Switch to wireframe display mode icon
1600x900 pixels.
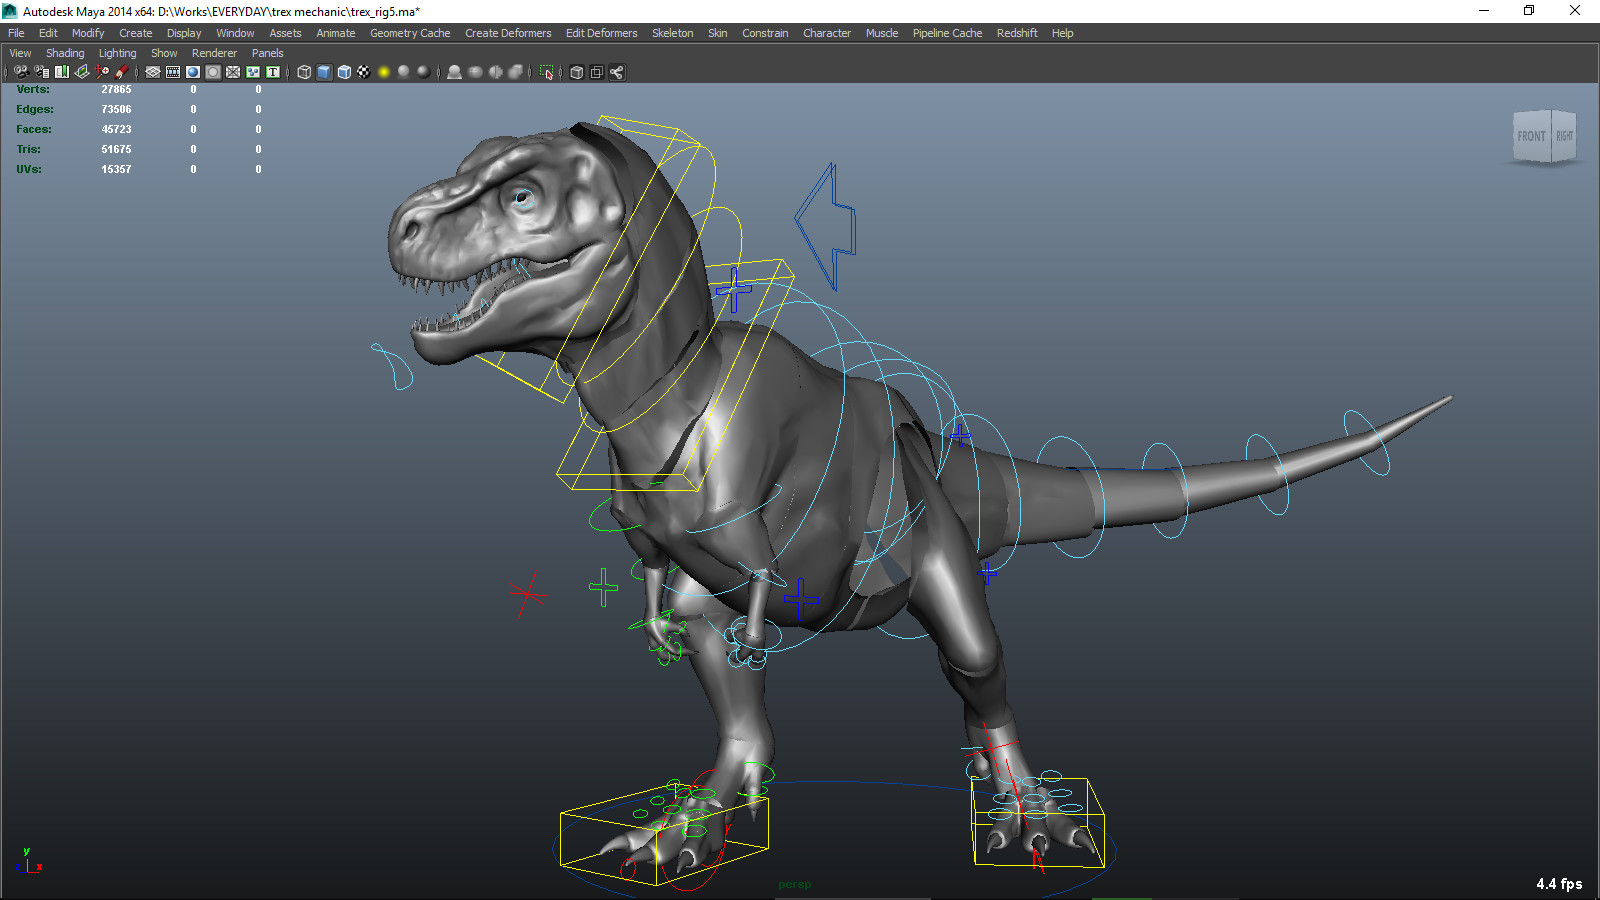(303, 72)
